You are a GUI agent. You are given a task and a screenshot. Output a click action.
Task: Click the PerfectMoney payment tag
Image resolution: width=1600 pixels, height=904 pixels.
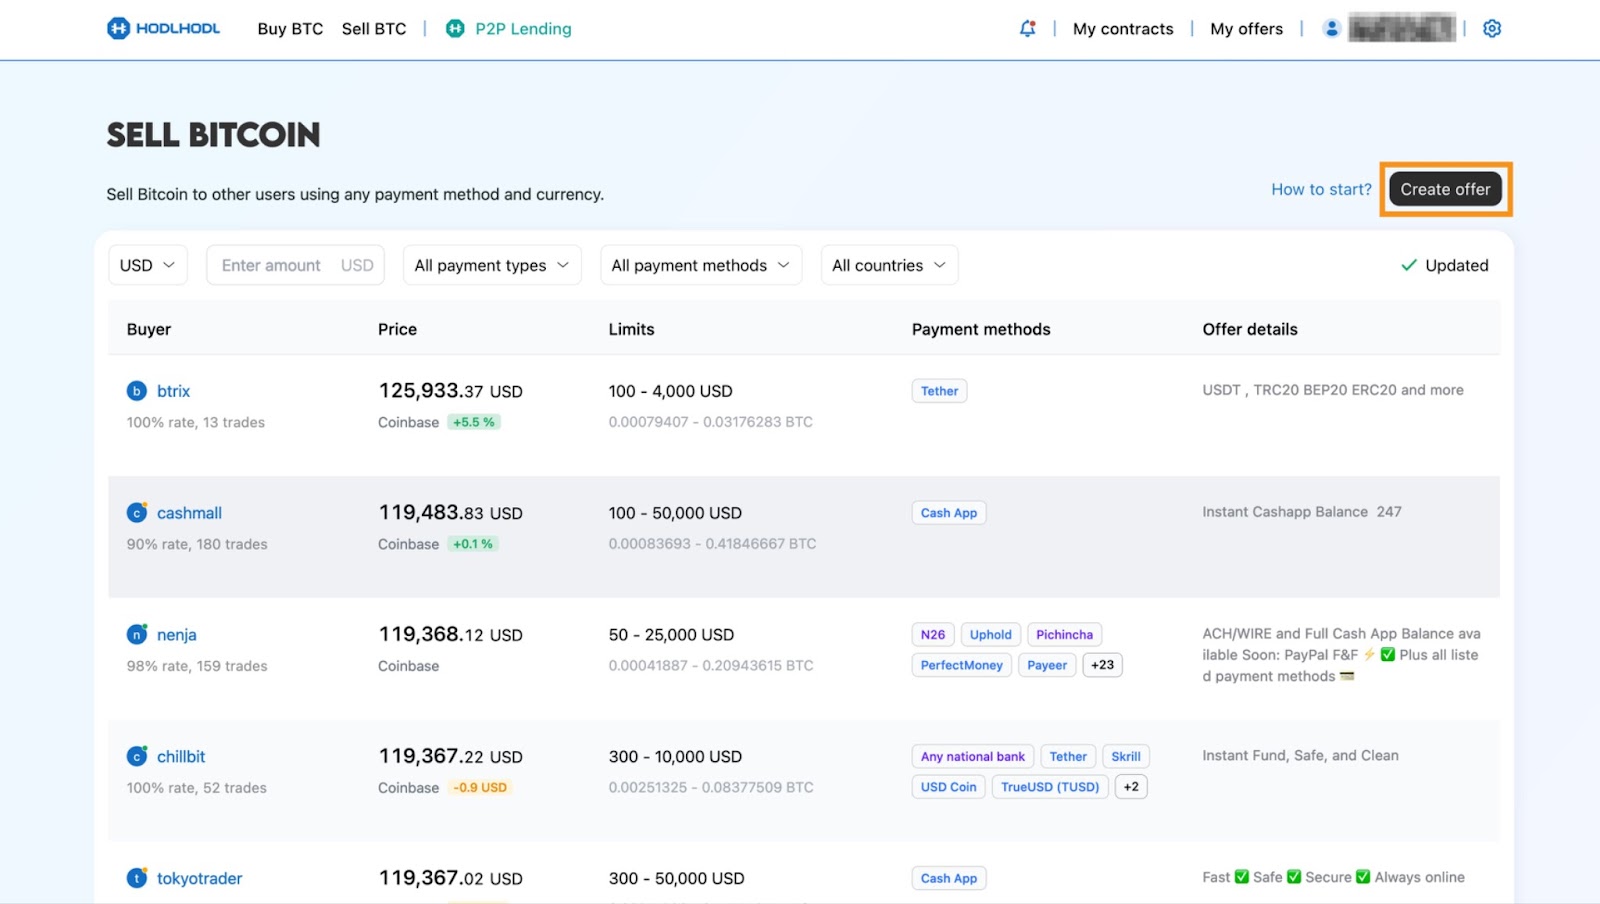click(x=962, y=665)
